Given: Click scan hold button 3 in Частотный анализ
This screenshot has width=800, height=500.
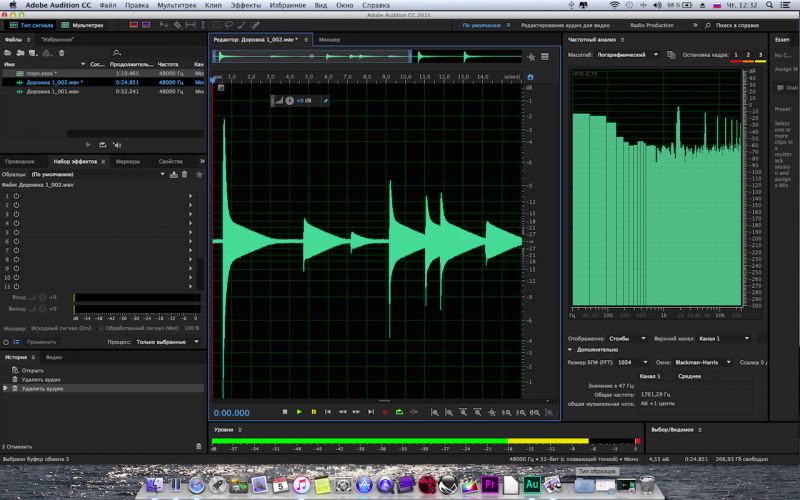Looking at the screenshot, I should (x=760, y=55).
